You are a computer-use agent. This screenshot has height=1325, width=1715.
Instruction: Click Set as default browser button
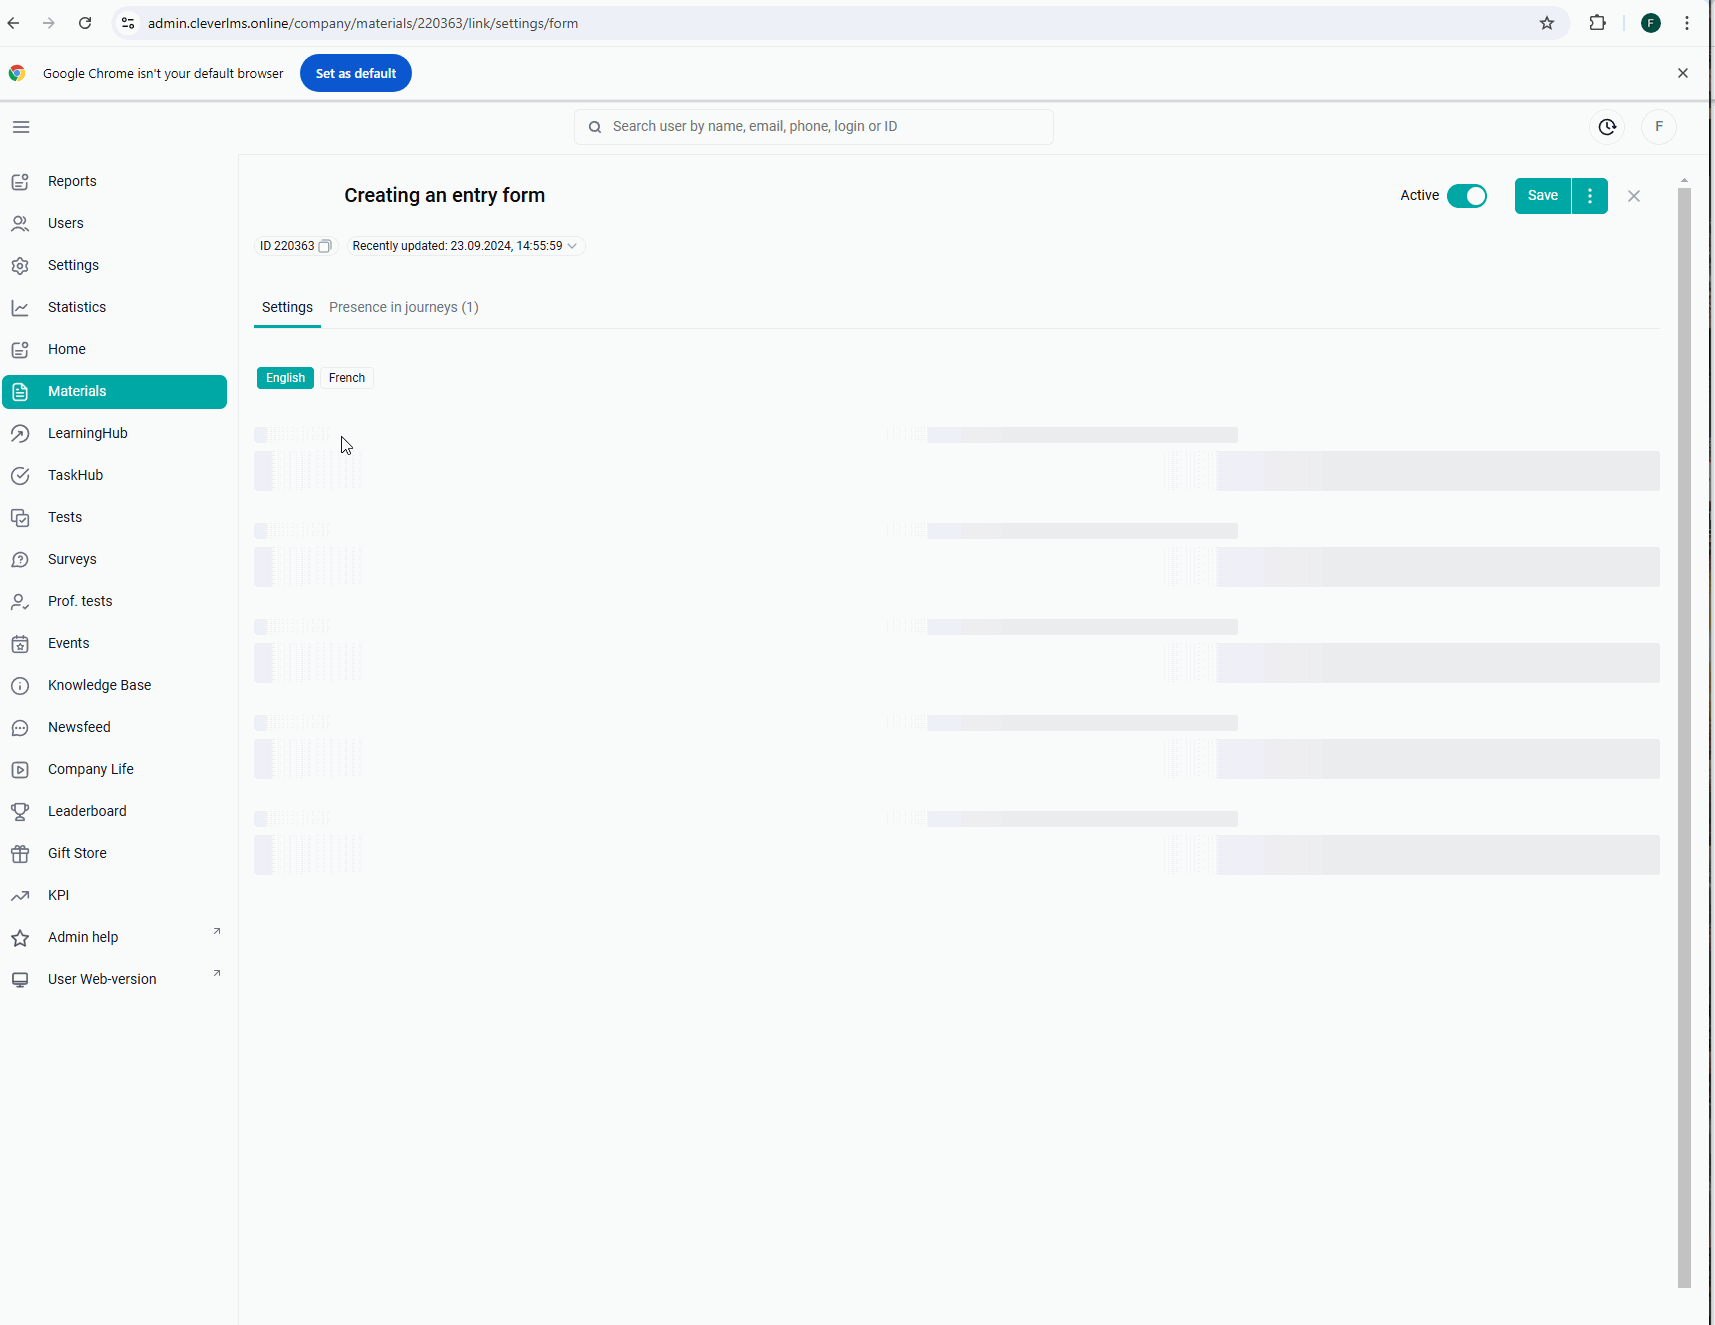coord(356,73)
